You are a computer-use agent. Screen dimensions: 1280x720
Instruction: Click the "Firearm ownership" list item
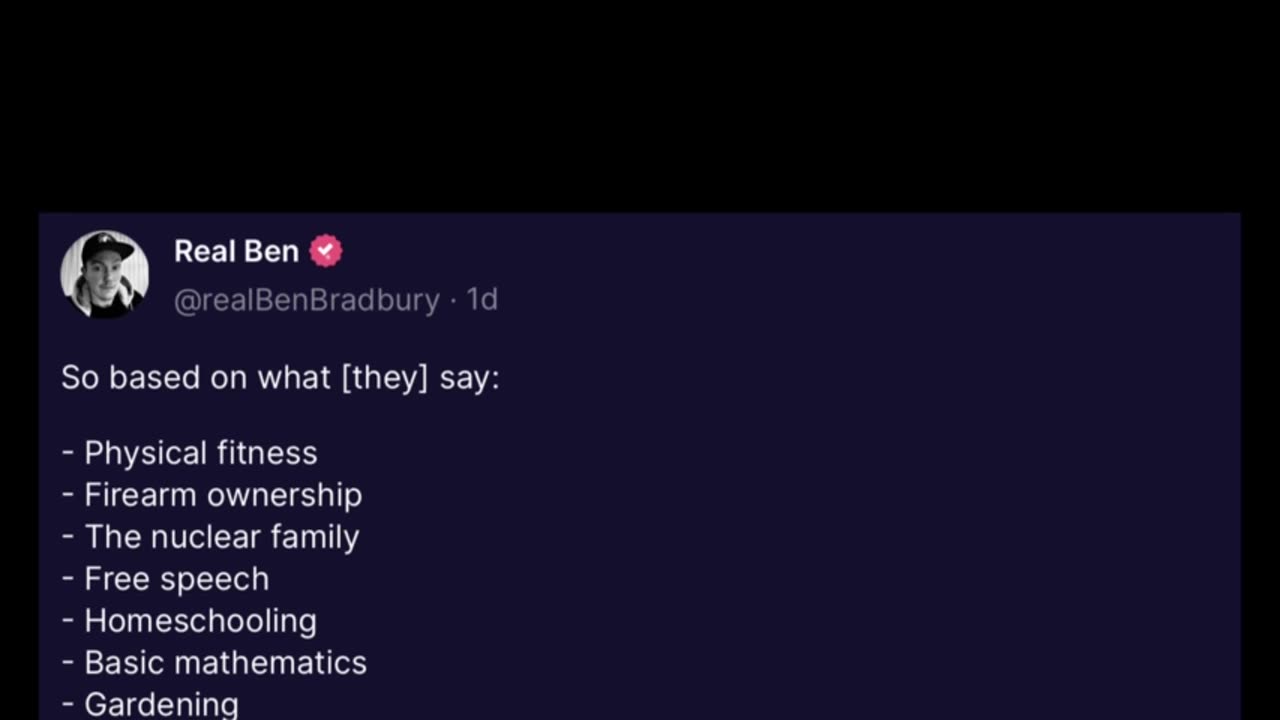point(212,495)
